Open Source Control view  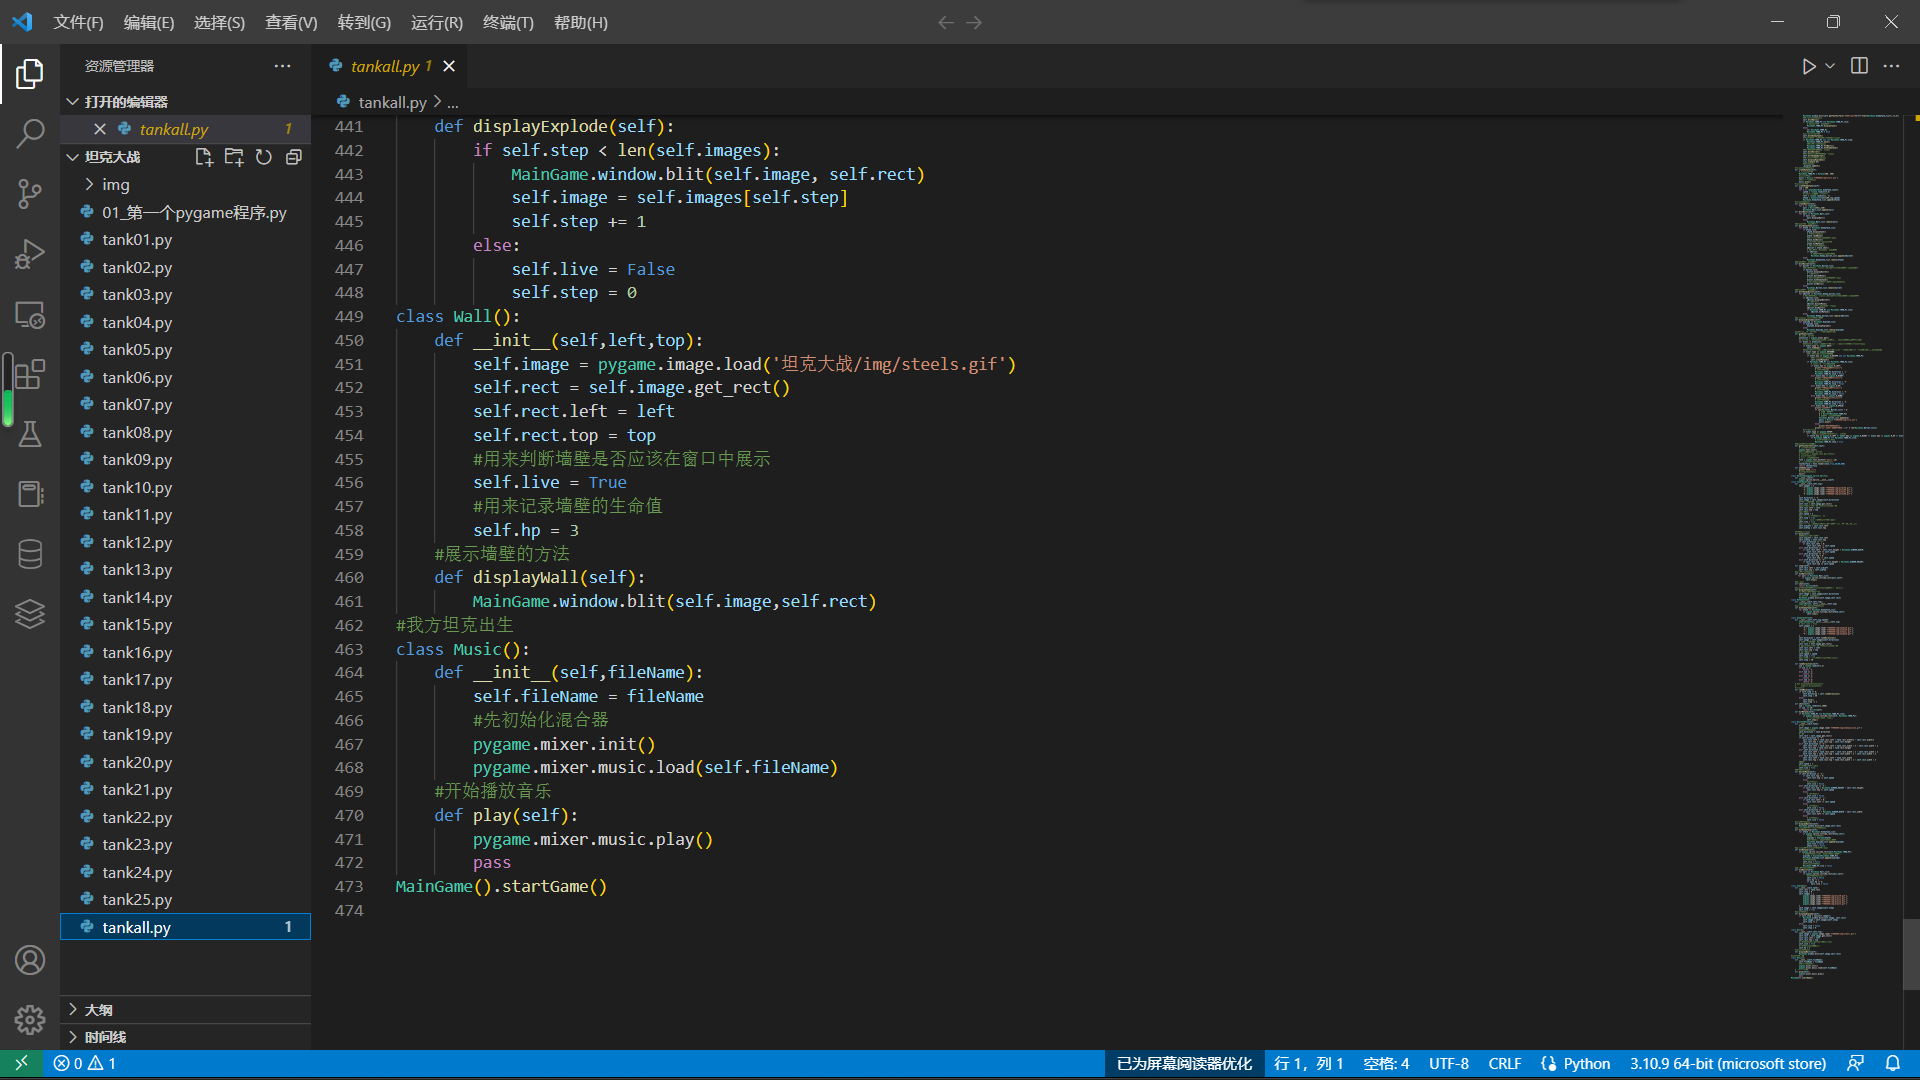30,194
